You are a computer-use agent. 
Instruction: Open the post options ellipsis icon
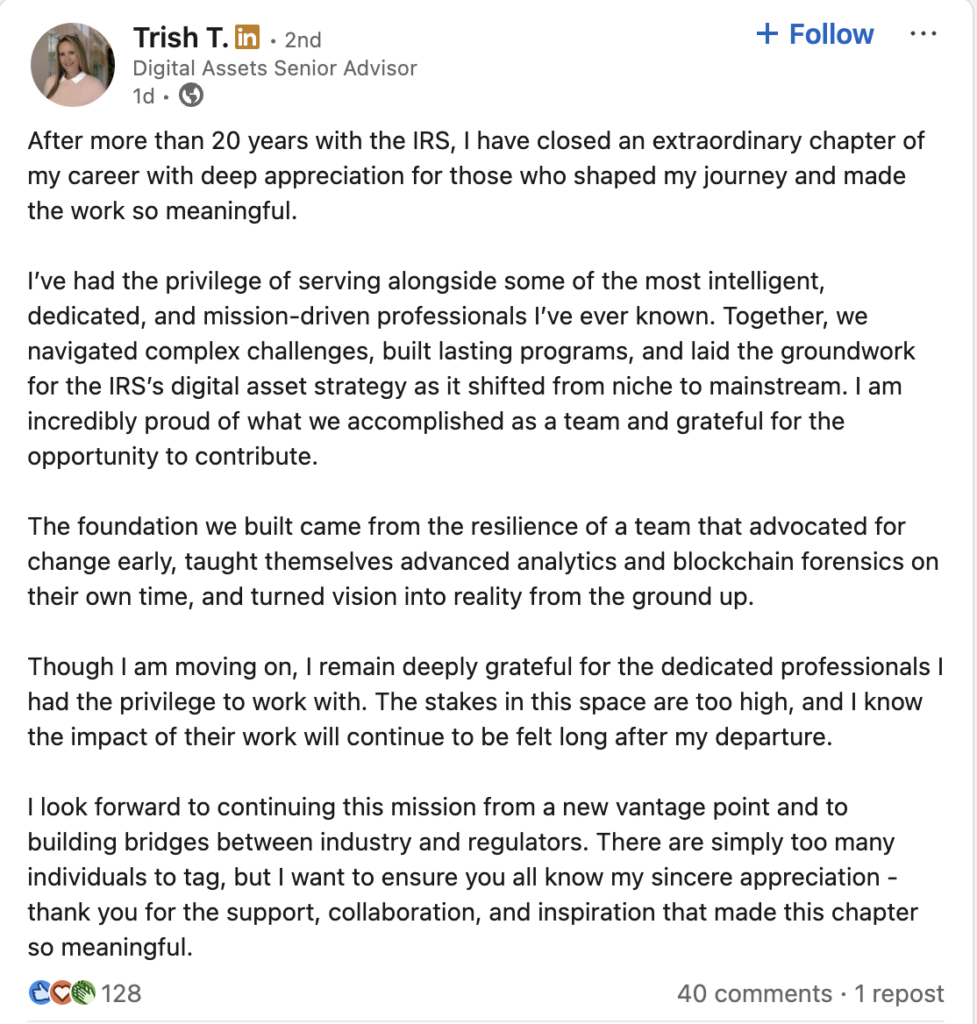(x=924, y=33)
